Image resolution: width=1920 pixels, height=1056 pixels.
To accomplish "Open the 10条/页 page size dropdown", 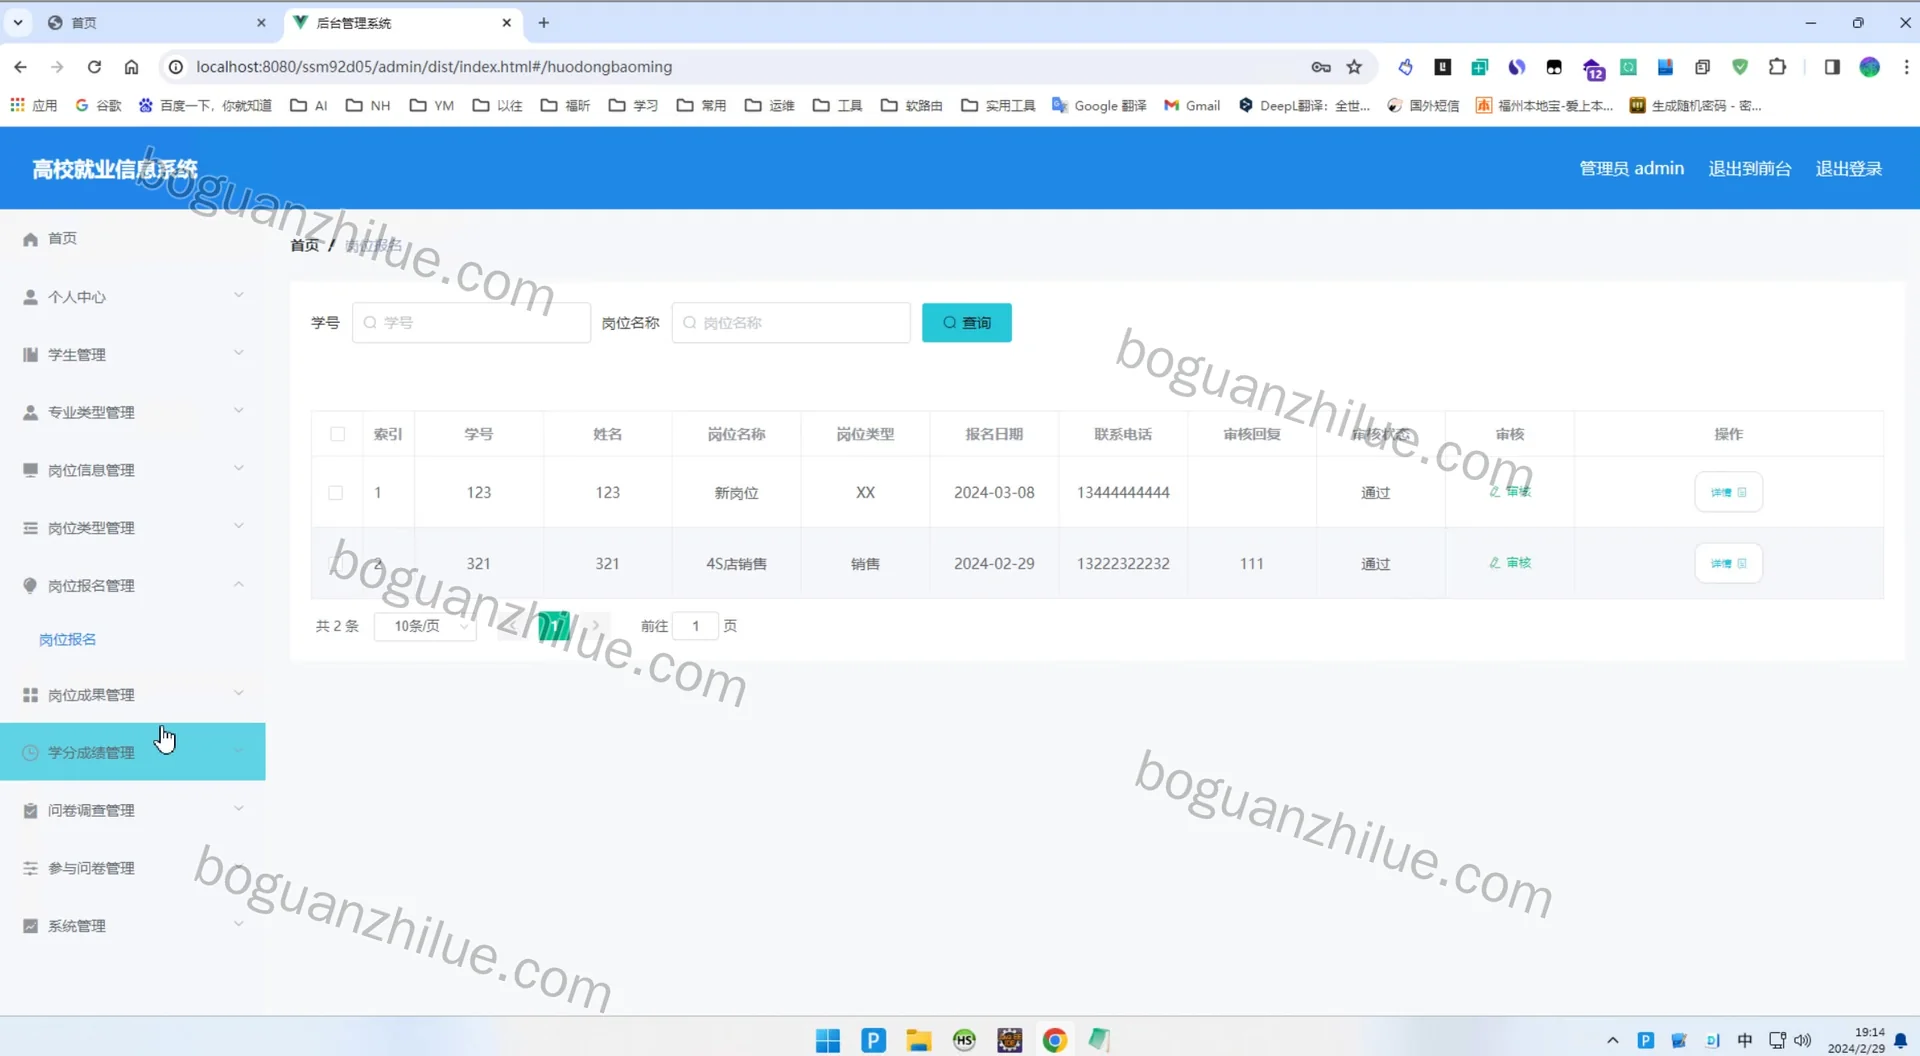I will pyautogui.click(x=425, y=626).
